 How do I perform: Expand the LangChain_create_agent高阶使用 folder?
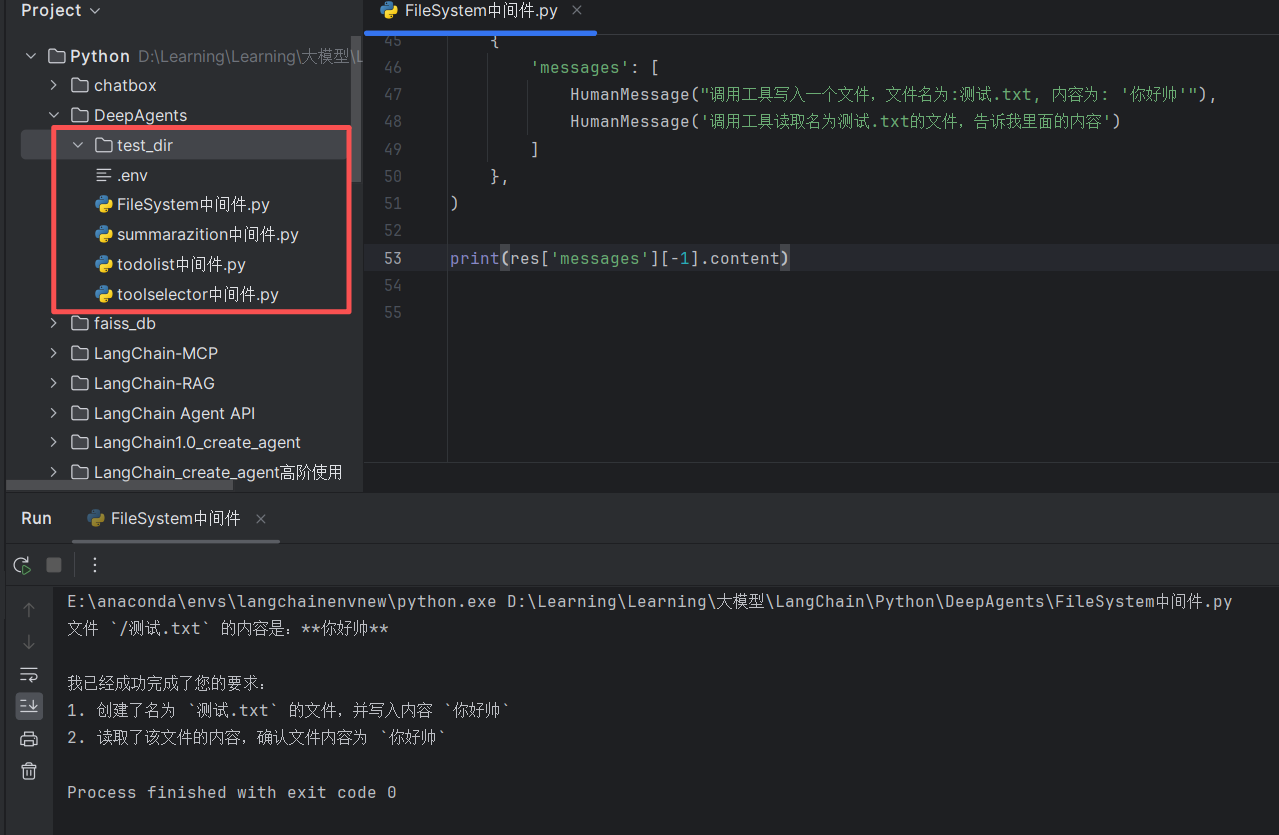coord(56,472)
